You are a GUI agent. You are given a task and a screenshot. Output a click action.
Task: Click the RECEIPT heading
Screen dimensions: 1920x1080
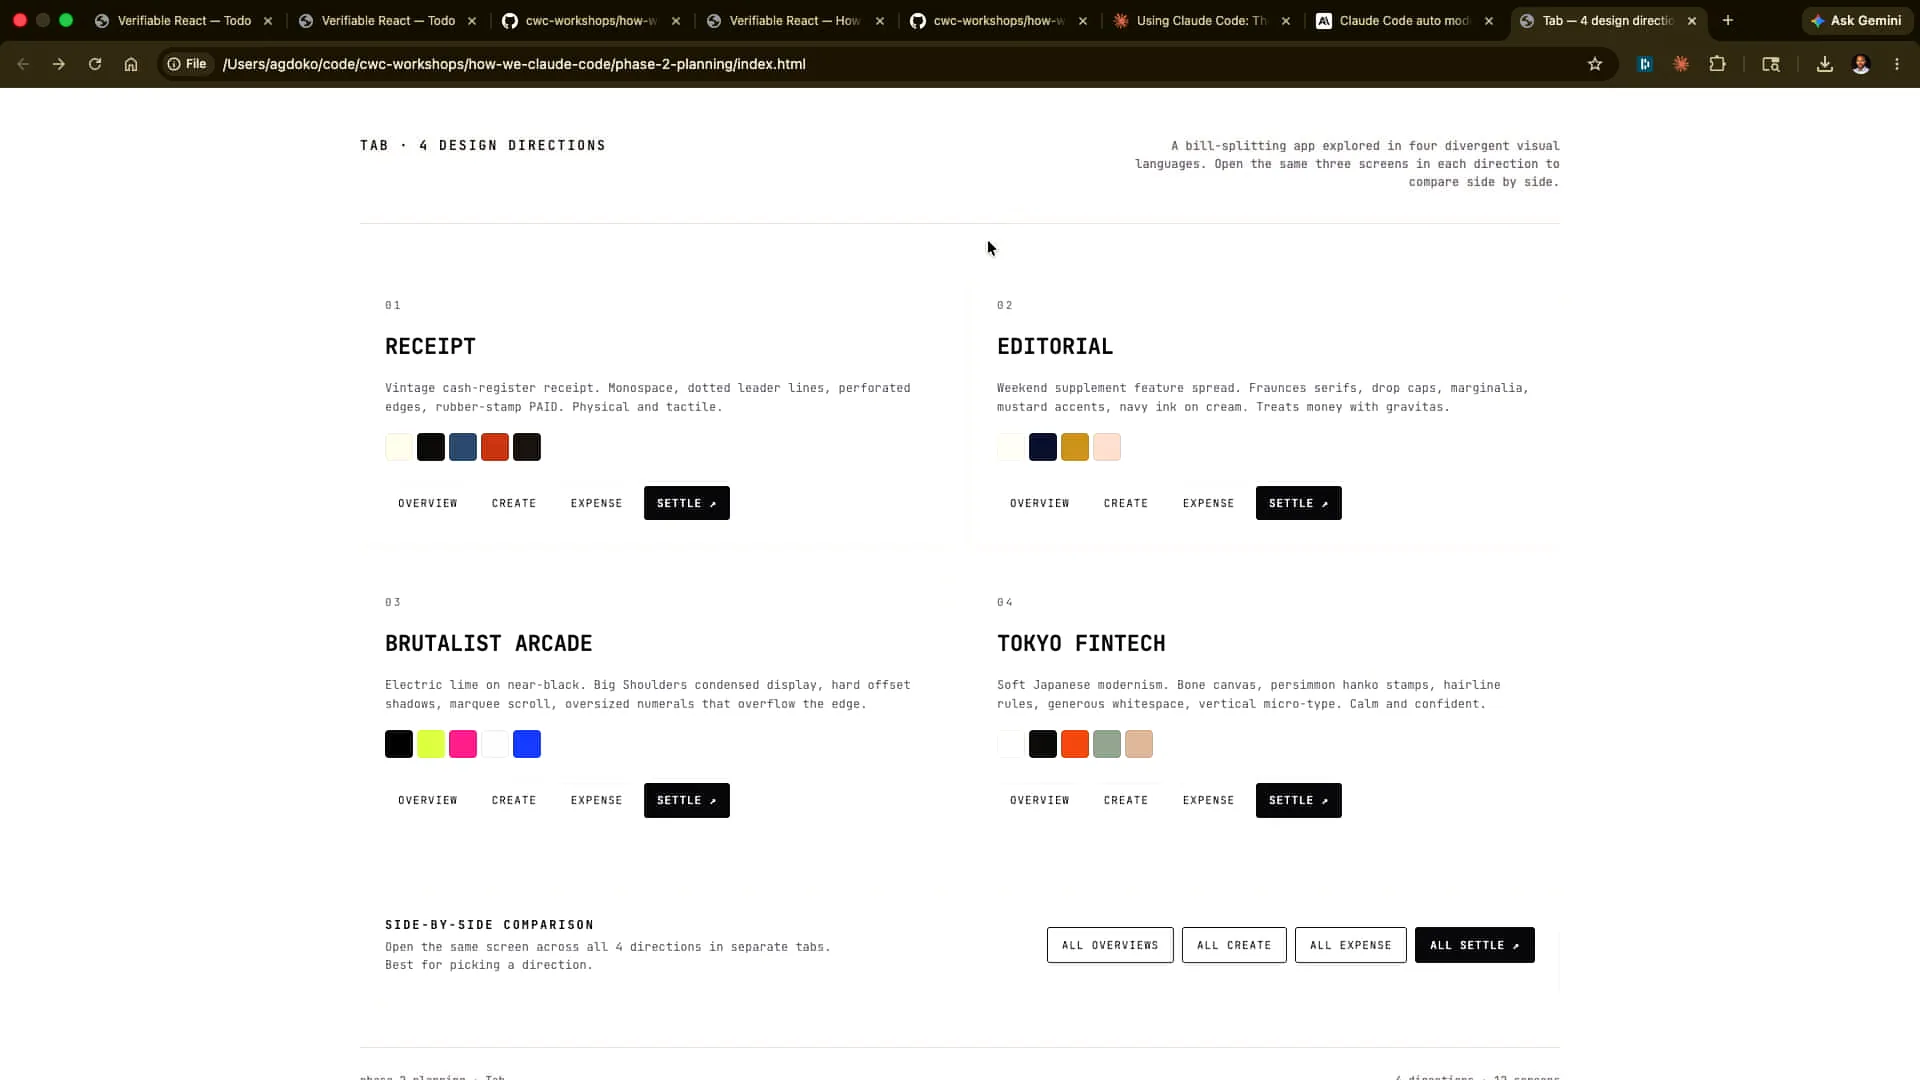pyautogui.click(x=430, y=346)
